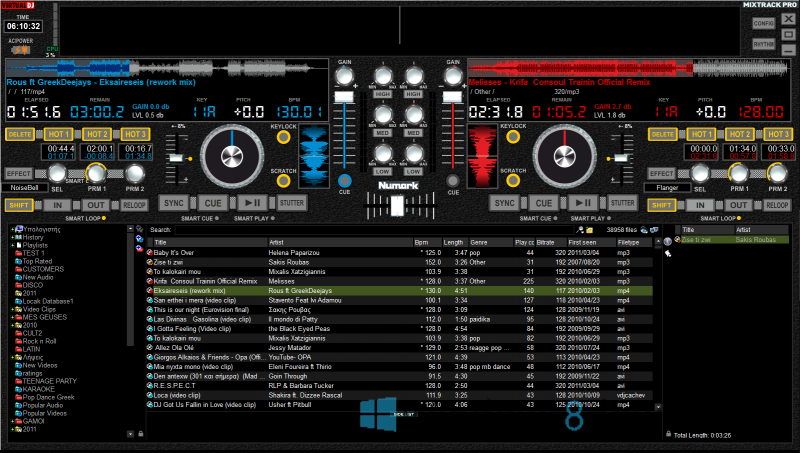Enable the right channel CUE headphone button
This screenshot has height=453, width=800.
453,181
